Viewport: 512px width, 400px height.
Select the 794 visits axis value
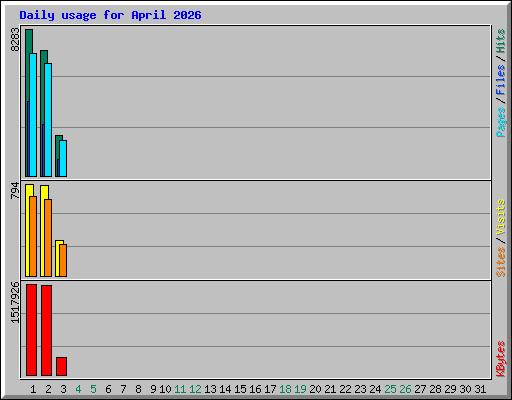(15, 190)
